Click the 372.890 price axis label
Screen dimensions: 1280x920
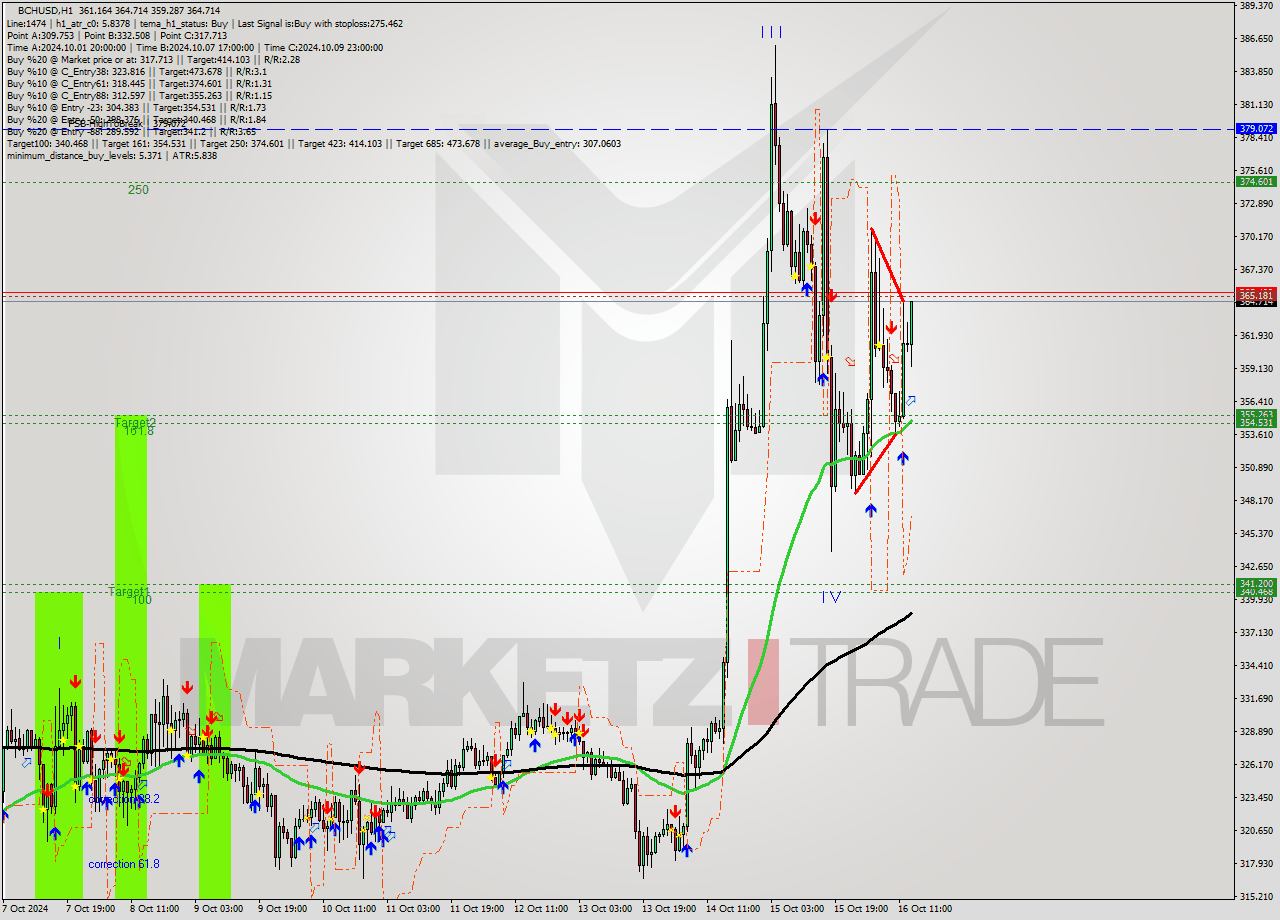(1256, 204)
